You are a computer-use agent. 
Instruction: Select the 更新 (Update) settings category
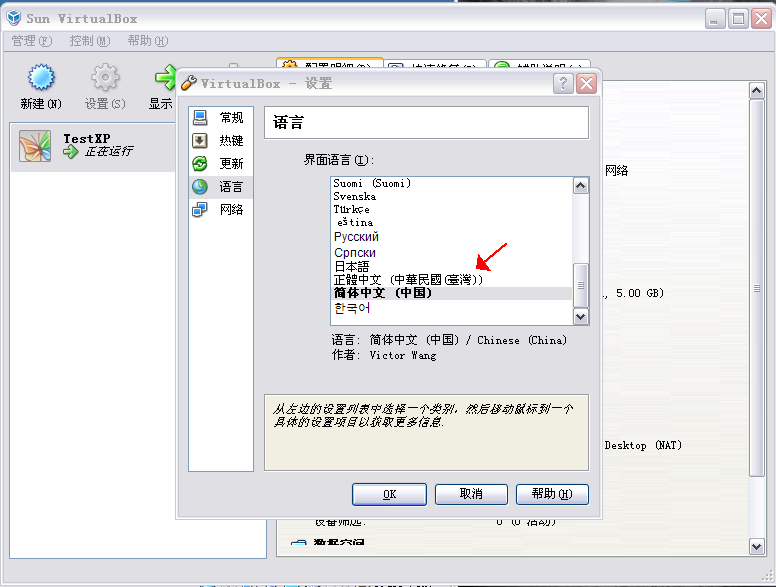[221, 163]
